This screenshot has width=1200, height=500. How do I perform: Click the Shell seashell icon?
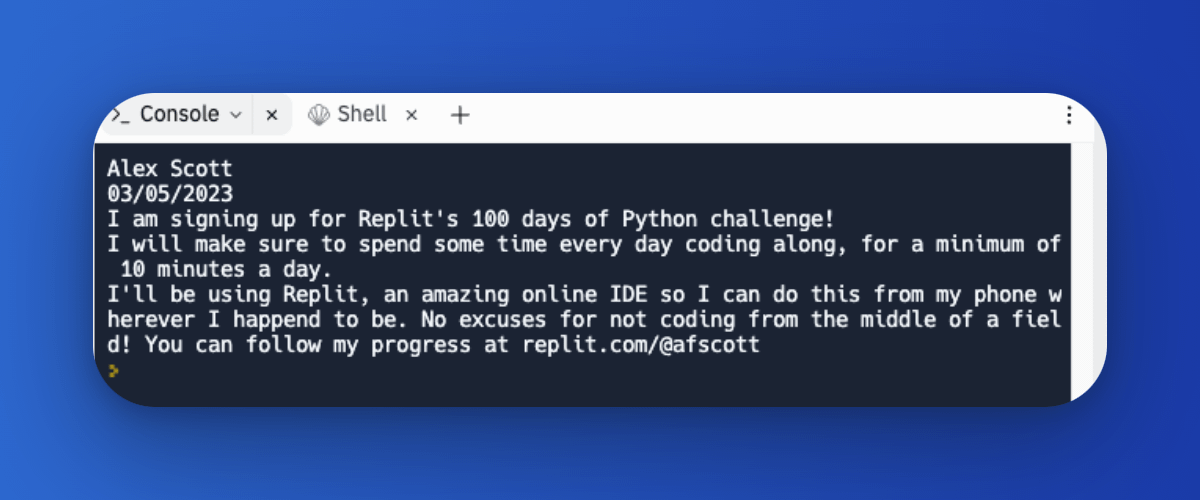coord(318,115)
